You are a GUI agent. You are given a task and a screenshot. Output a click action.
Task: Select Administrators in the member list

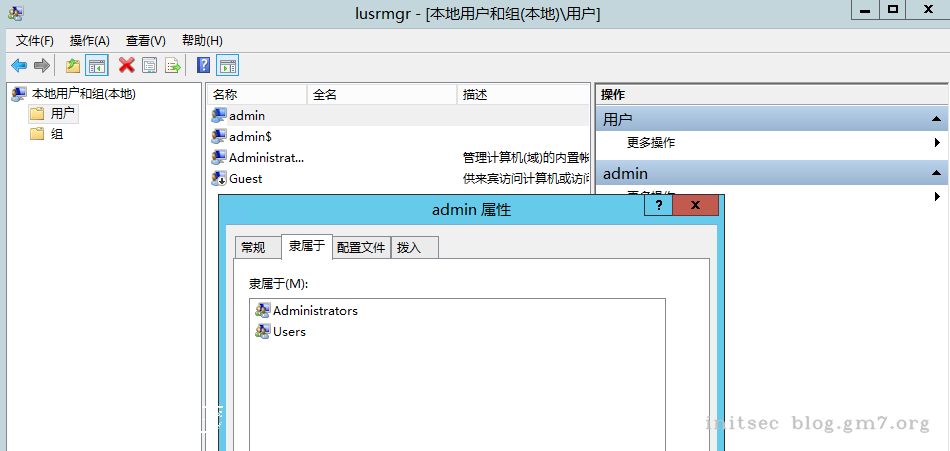(x=314, y=311)
